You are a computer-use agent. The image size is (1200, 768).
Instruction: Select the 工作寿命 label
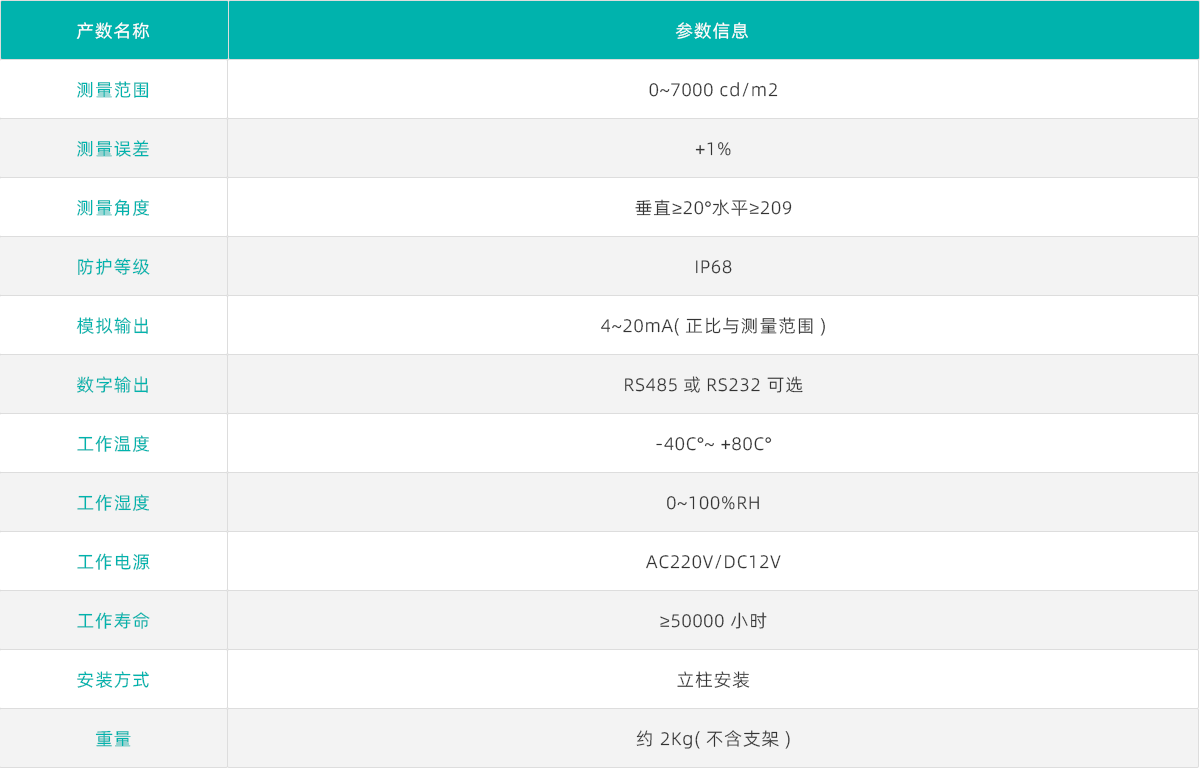[x=113, y=621]
